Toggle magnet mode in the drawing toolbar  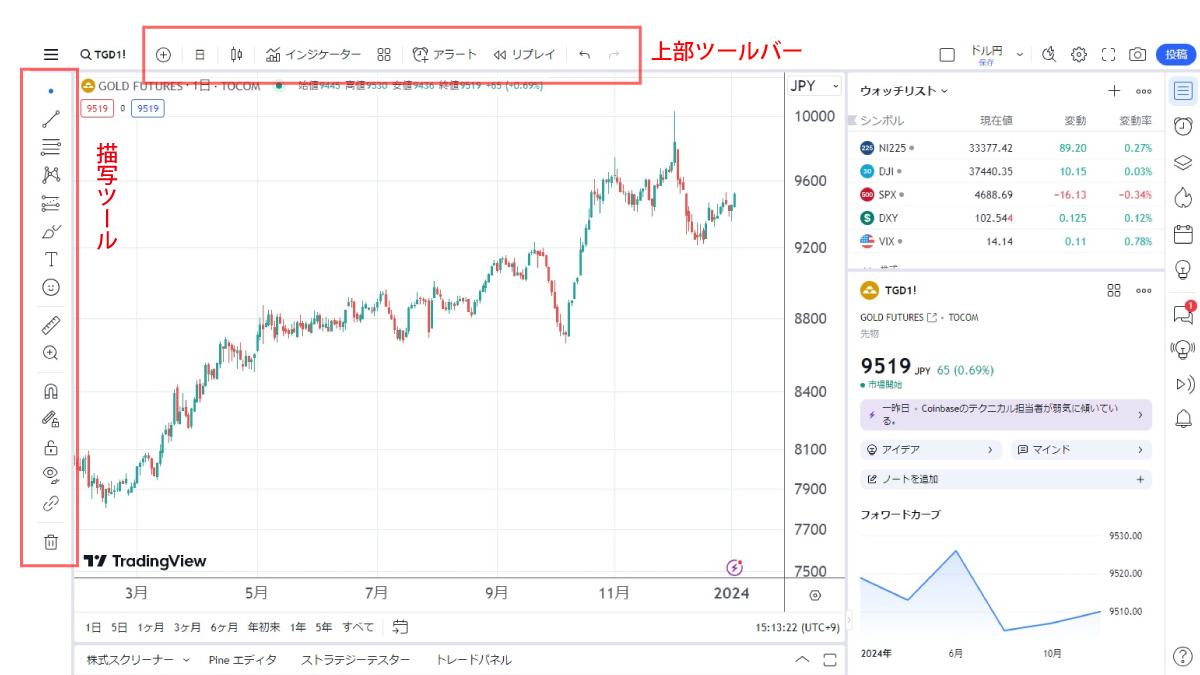pos(51,390)
